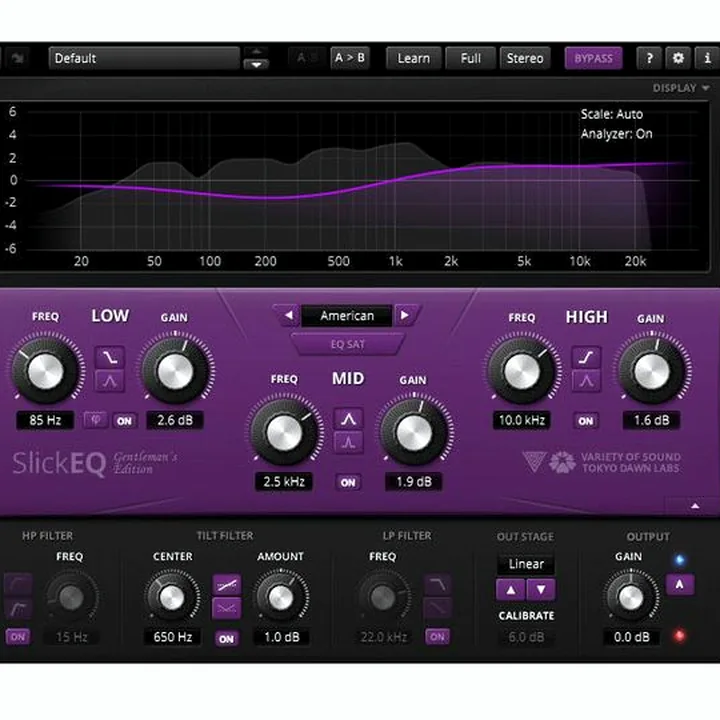Screen dimensions: 720x720
Task: Open the settings gear icon
Action: 678,58
